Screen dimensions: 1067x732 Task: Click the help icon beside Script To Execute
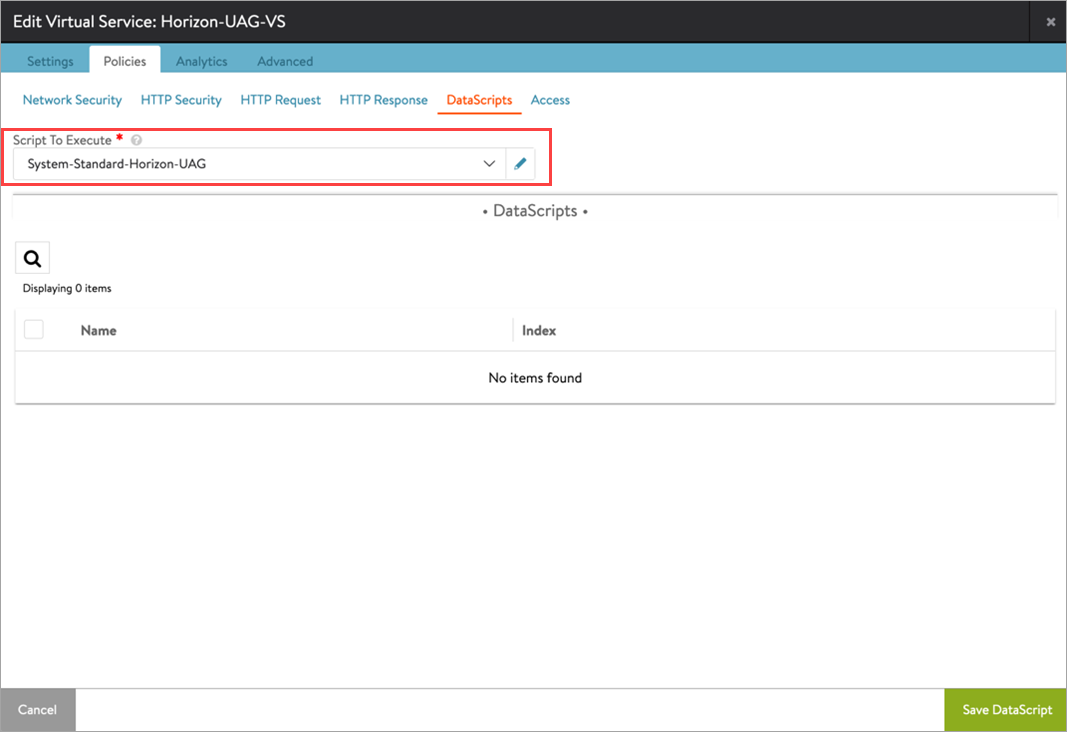pyautogui.click(x=136, y=140)
